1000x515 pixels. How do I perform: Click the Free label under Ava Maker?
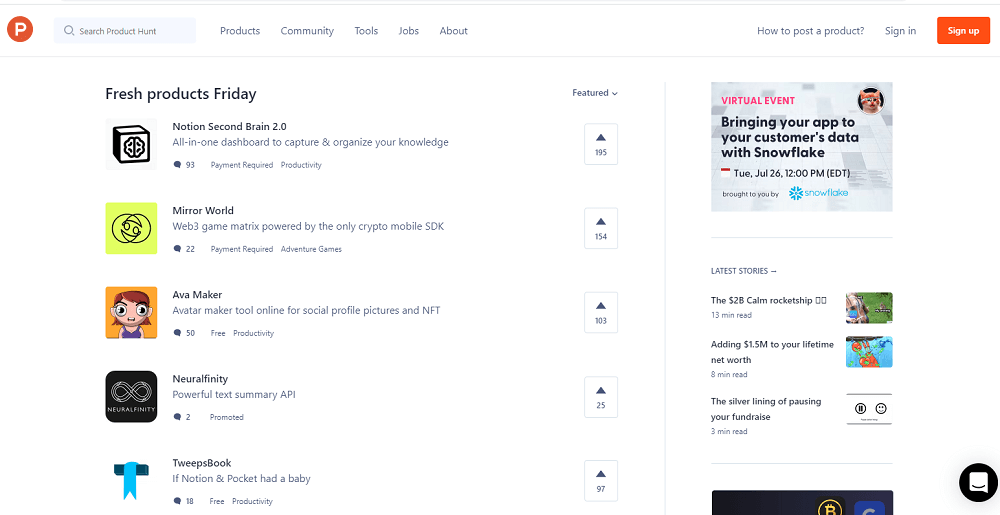click(218, 333)
